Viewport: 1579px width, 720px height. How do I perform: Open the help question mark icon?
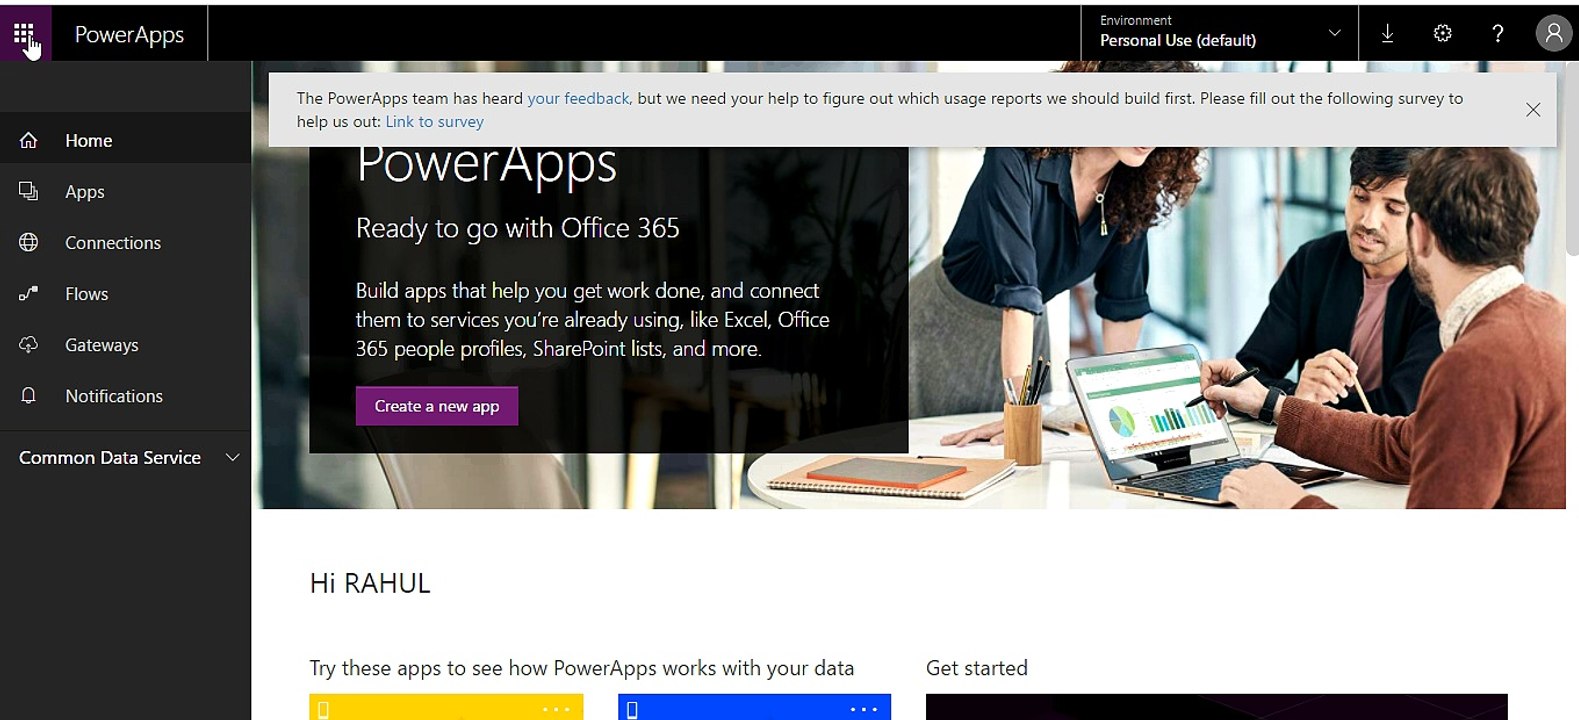pyautogui.click(x=1497, y=33)
